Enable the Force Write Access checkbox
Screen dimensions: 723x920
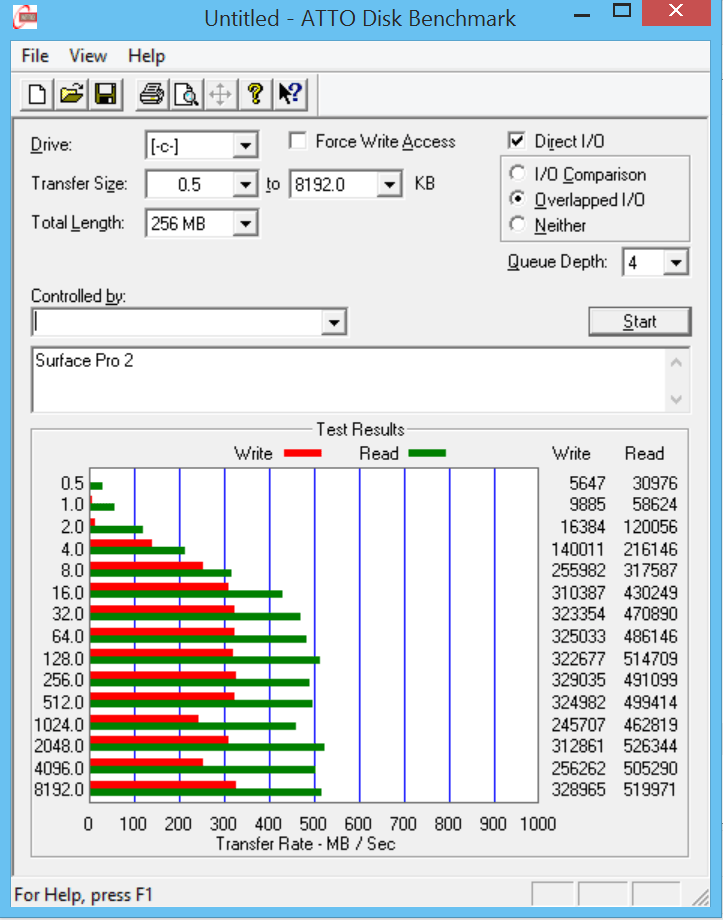point(297,142)
